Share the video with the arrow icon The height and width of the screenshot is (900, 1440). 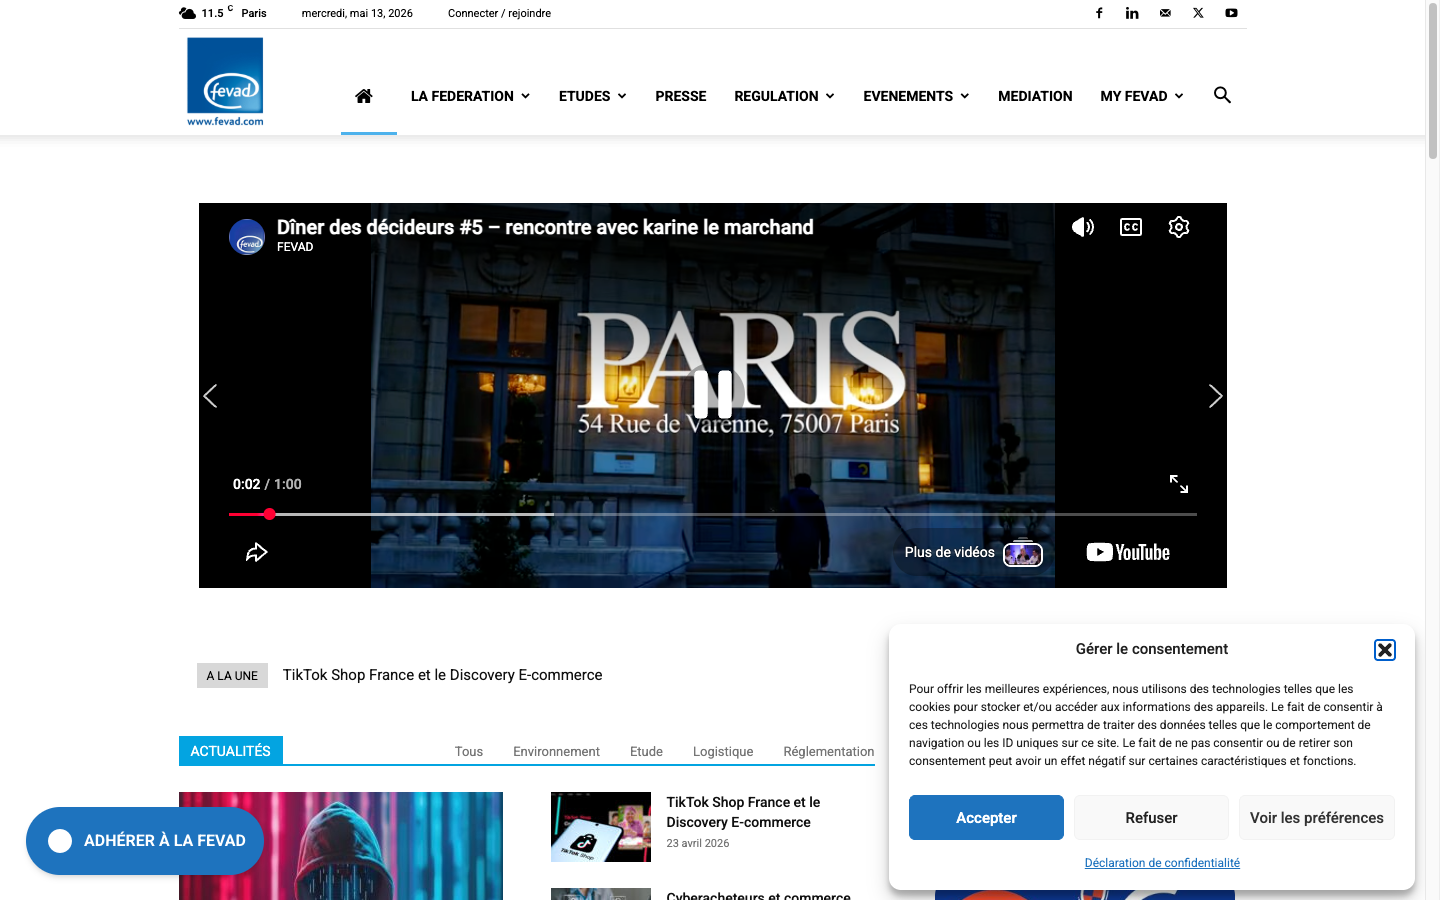(x=257, y=552)
